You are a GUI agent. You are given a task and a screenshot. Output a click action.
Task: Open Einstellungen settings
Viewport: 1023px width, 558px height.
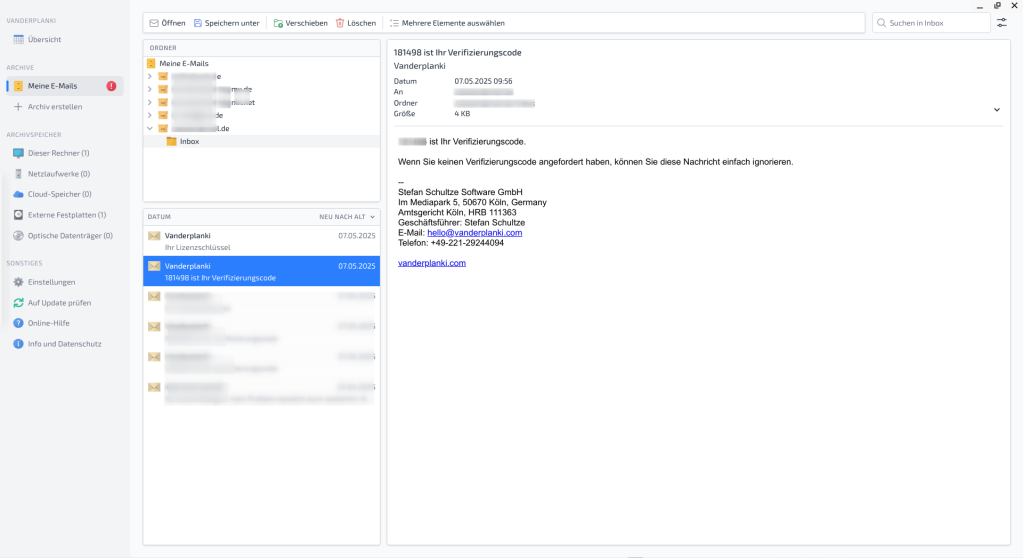(x=51, y=282)
